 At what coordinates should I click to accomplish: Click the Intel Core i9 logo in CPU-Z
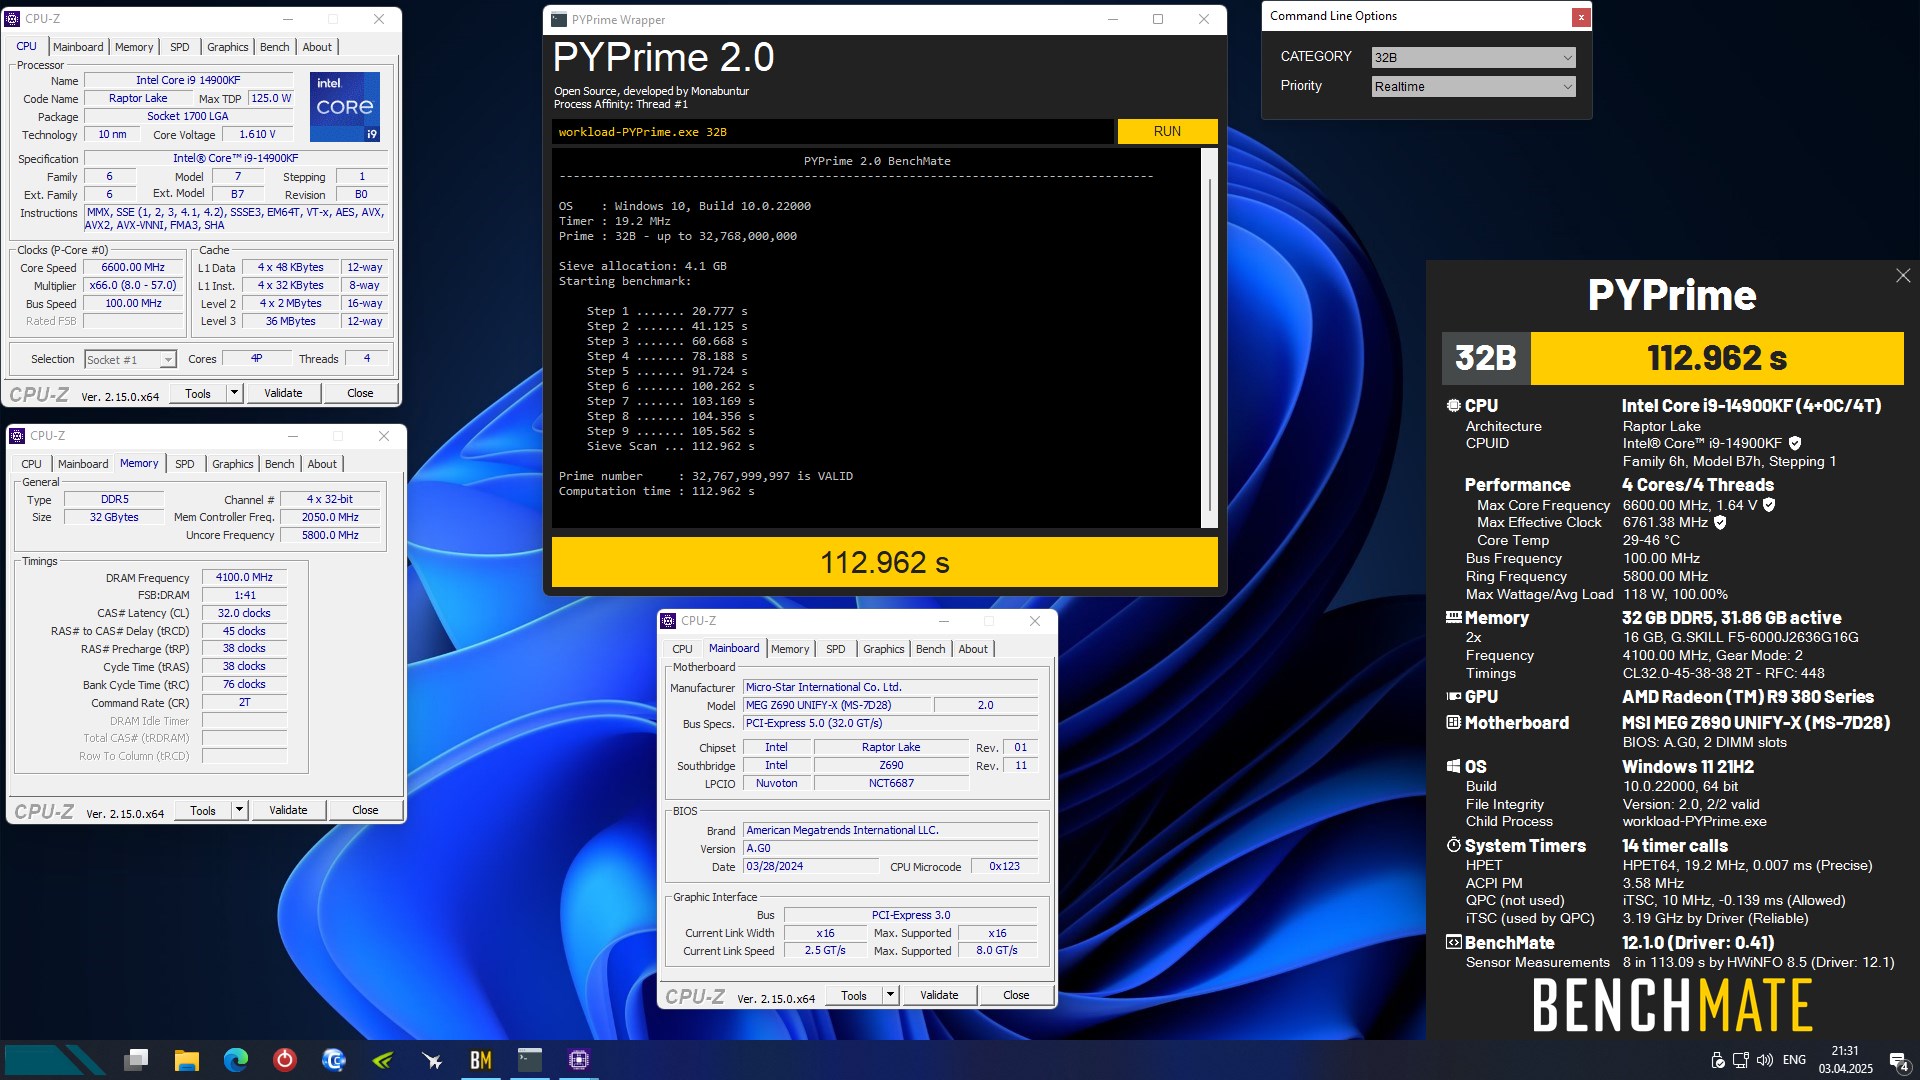[x=345, y=106]
